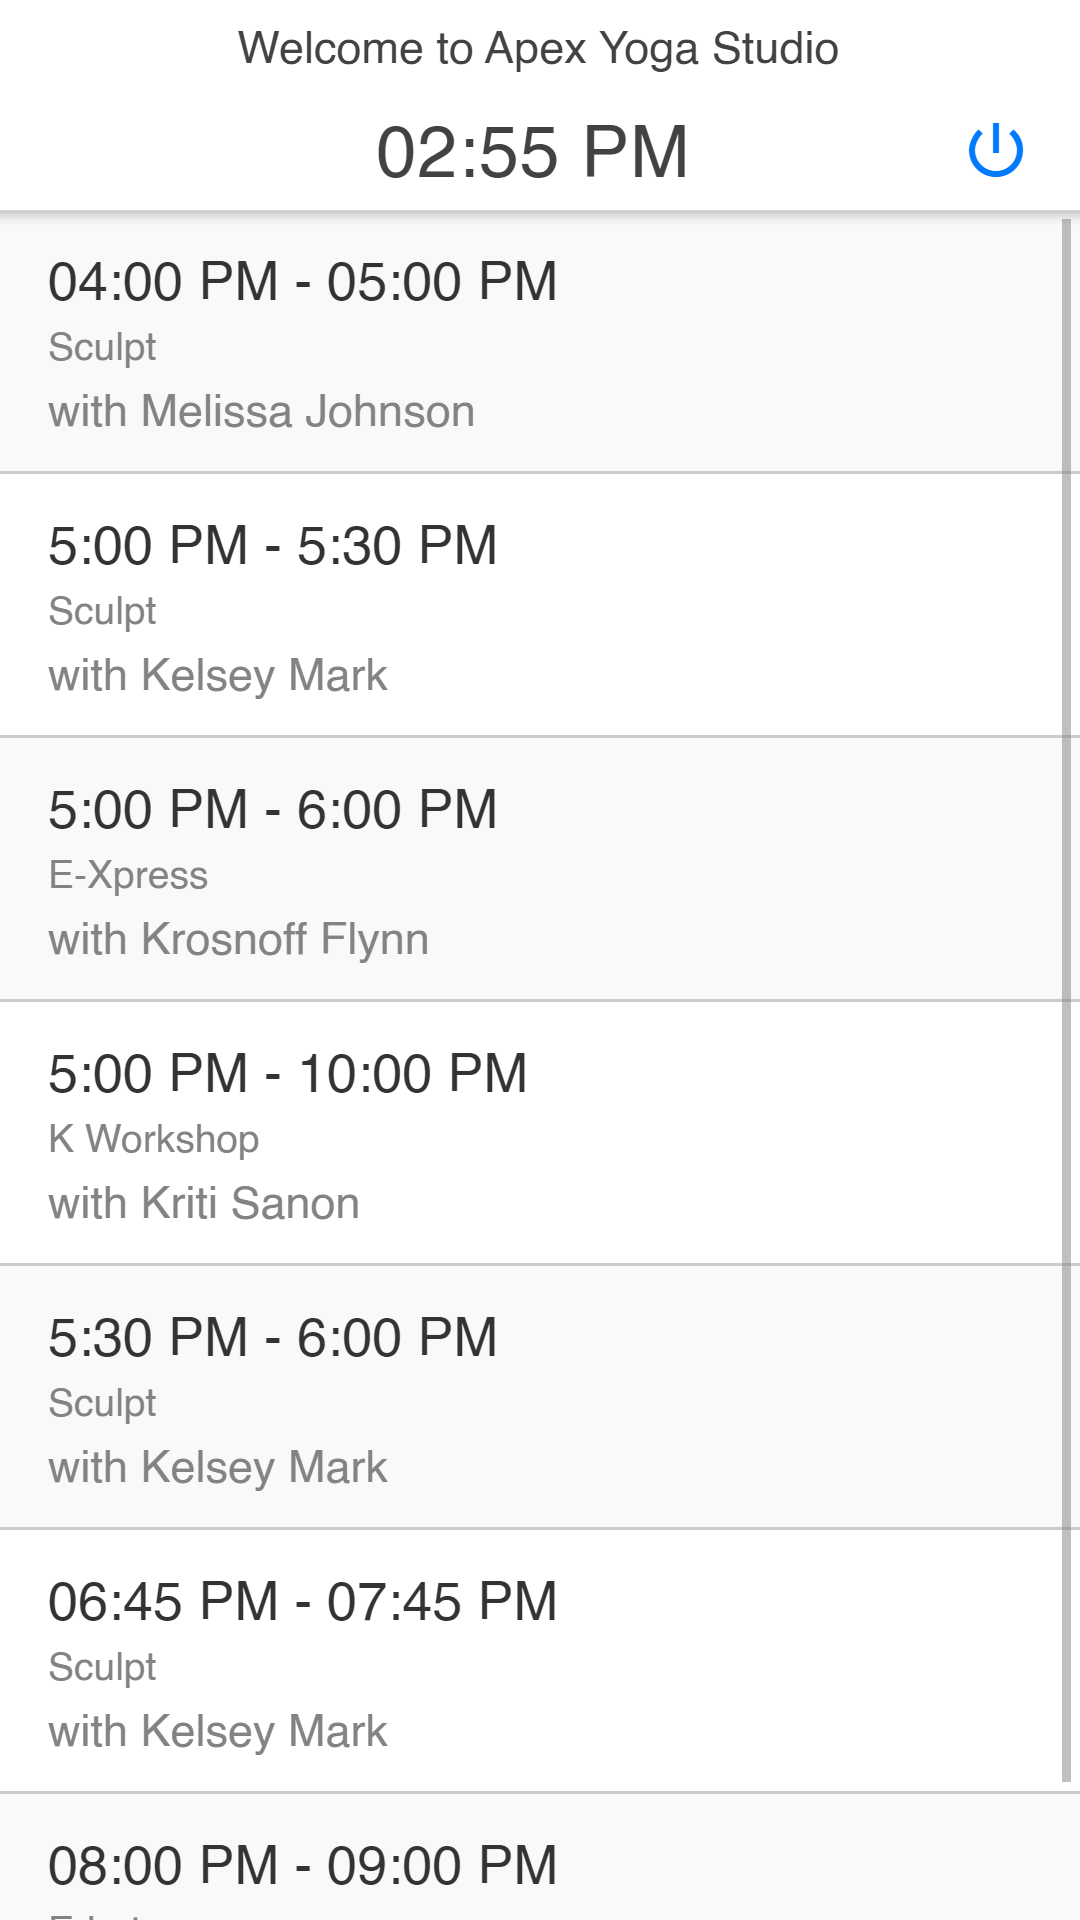The width and height of the screenshot is (1080, 1920).
Task: Click Kelsey Mark in the 5:30 PM class
Action: pyautogui.click(x=218, y=1468)
